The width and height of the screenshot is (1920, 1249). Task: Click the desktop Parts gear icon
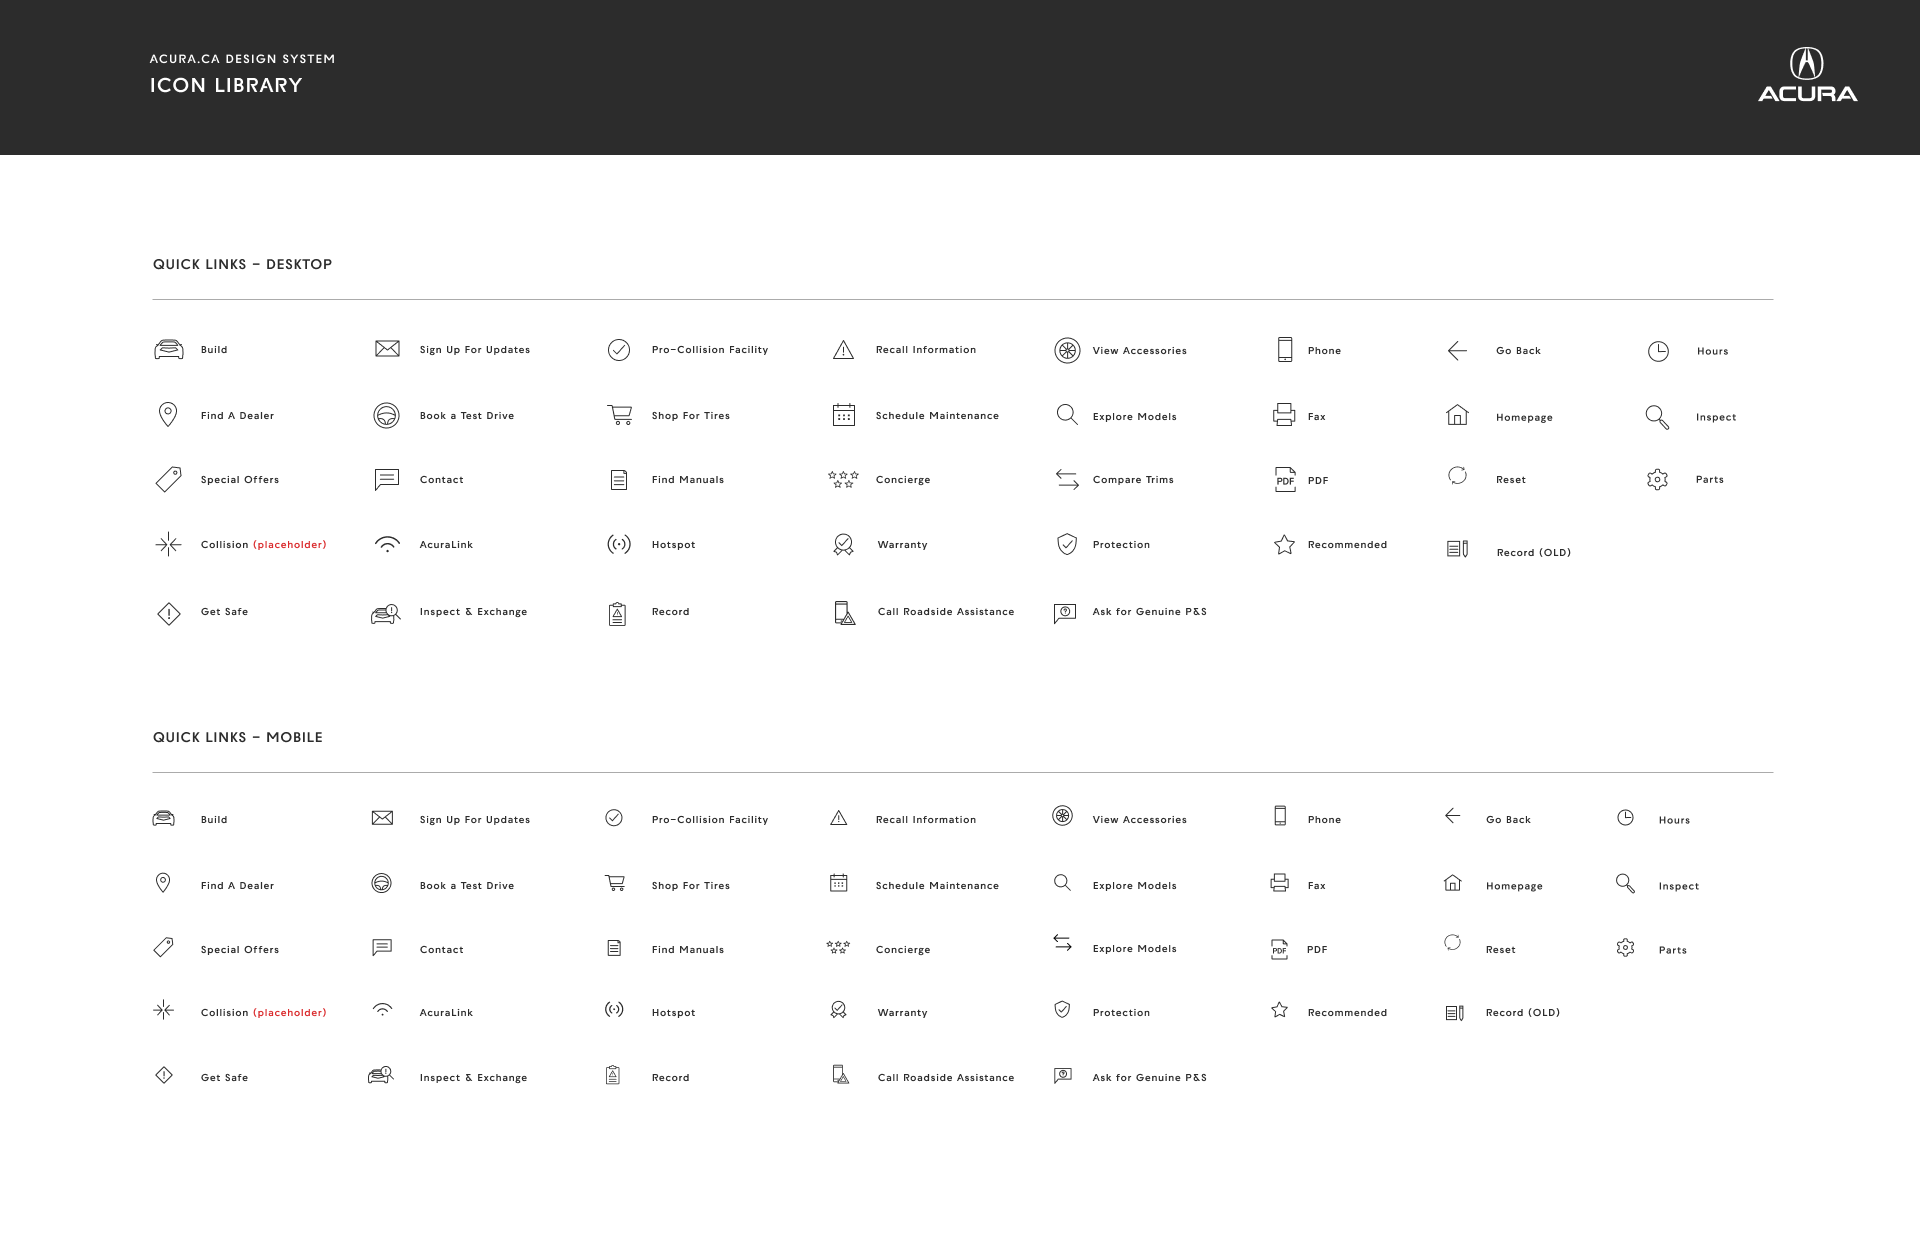pos(1657,480)
